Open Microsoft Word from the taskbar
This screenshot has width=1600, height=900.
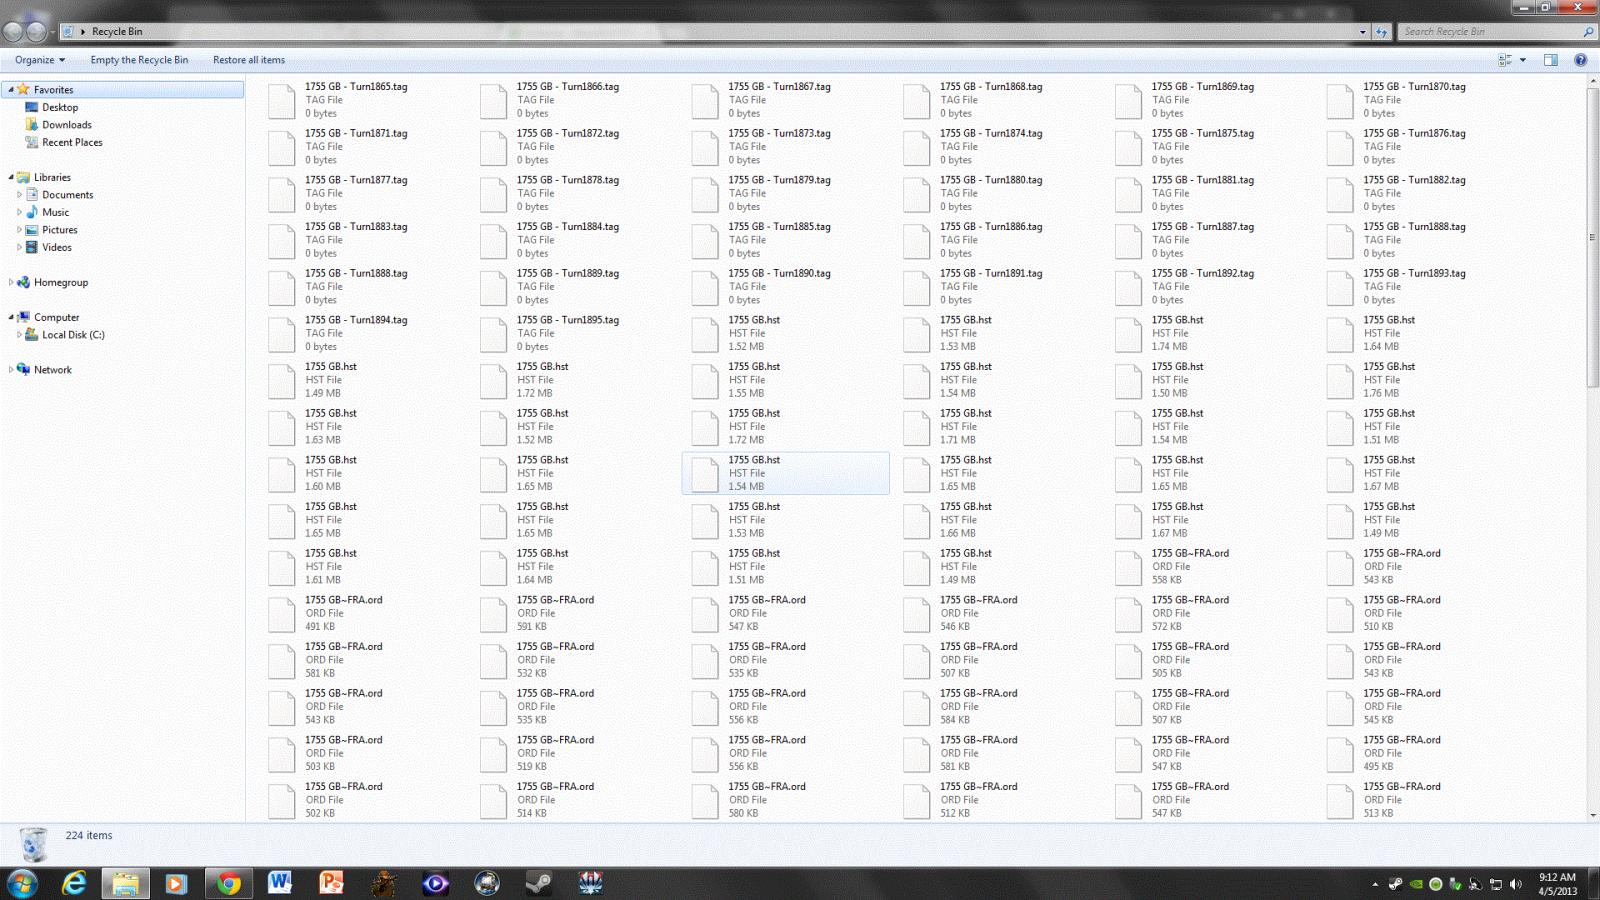280,883
